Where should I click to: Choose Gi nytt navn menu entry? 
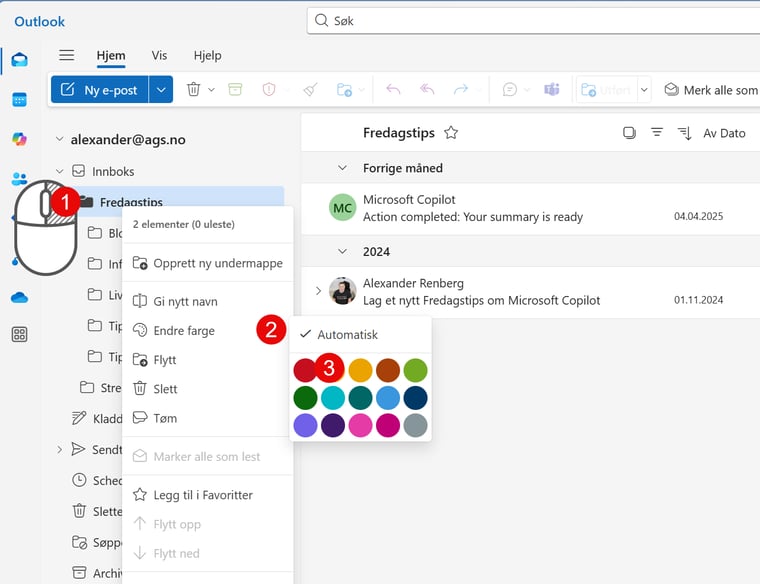coord(207,301)
